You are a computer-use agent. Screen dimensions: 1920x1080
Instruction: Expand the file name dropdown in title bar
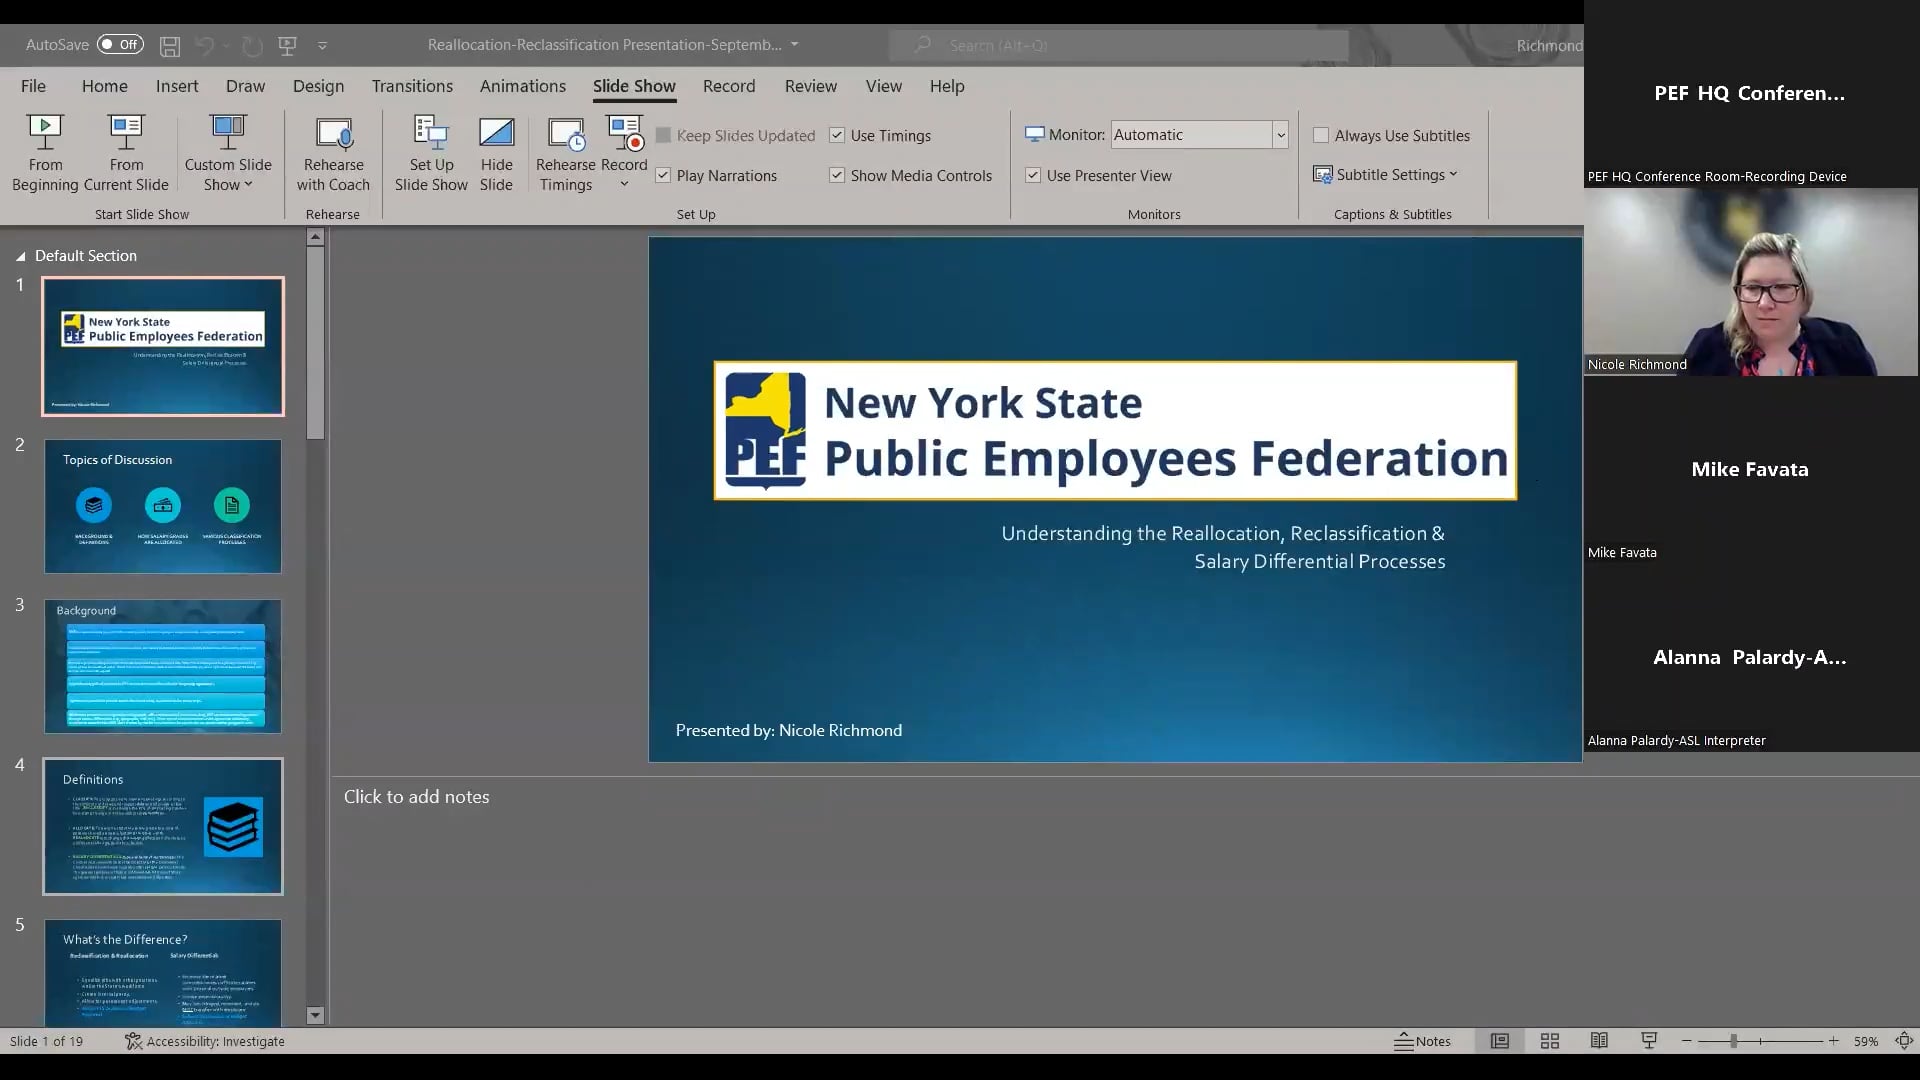click(x=795, y=44)
